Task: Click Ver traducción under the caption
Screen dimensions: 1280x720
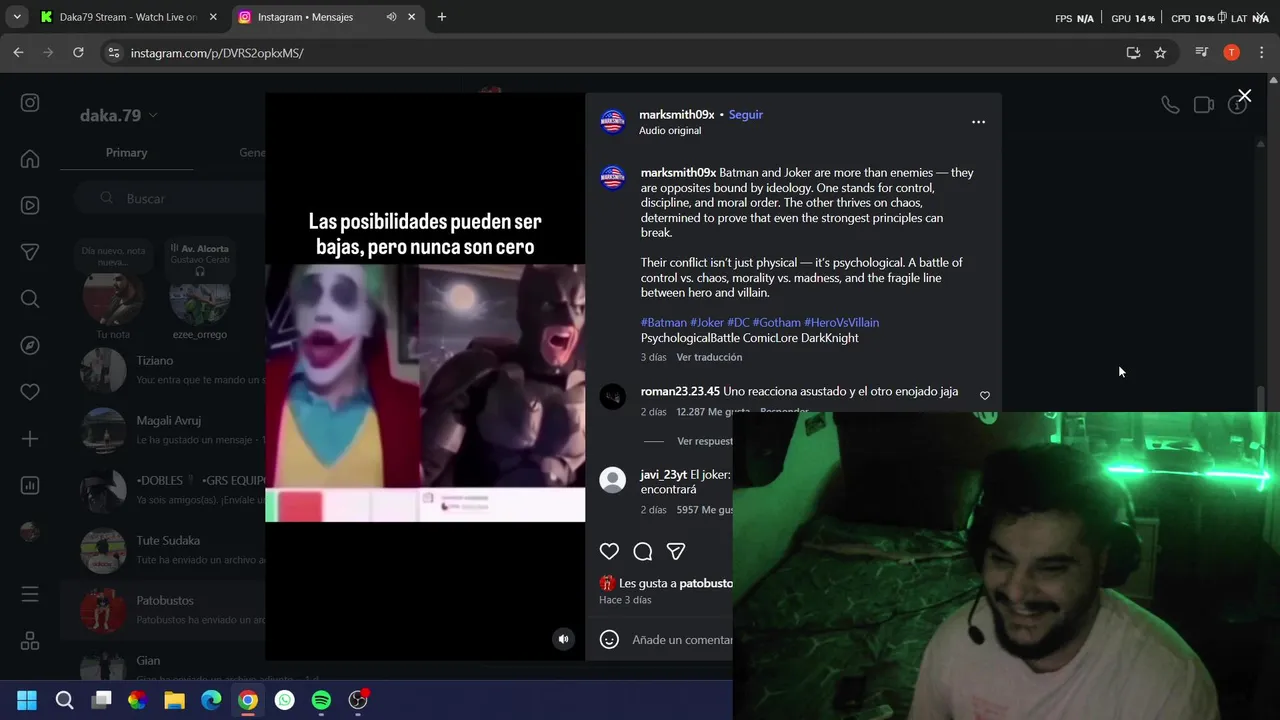Action: click(x=709, y=357)
